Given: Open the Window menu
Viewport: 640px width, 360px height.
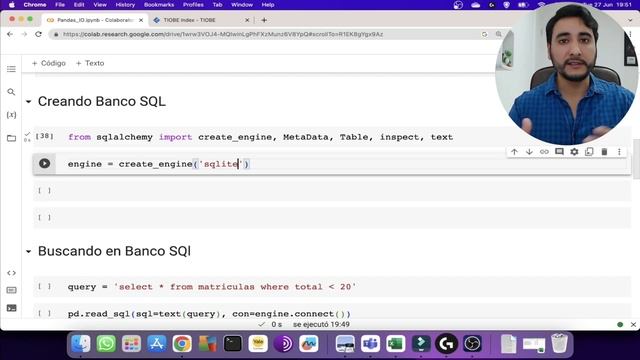Looking at the screenshot, I should pos(242,5).
